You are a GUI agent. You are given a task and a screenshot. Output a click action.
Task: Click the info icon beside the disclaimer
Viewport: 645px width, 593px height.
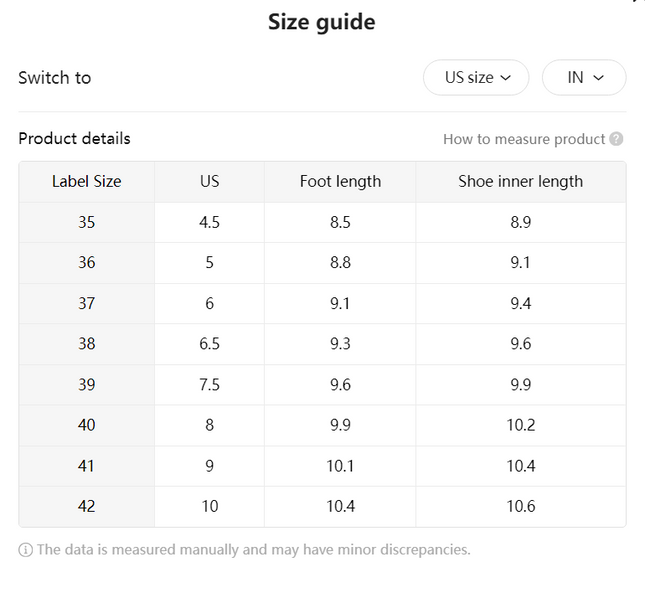(x=26, y=549)
